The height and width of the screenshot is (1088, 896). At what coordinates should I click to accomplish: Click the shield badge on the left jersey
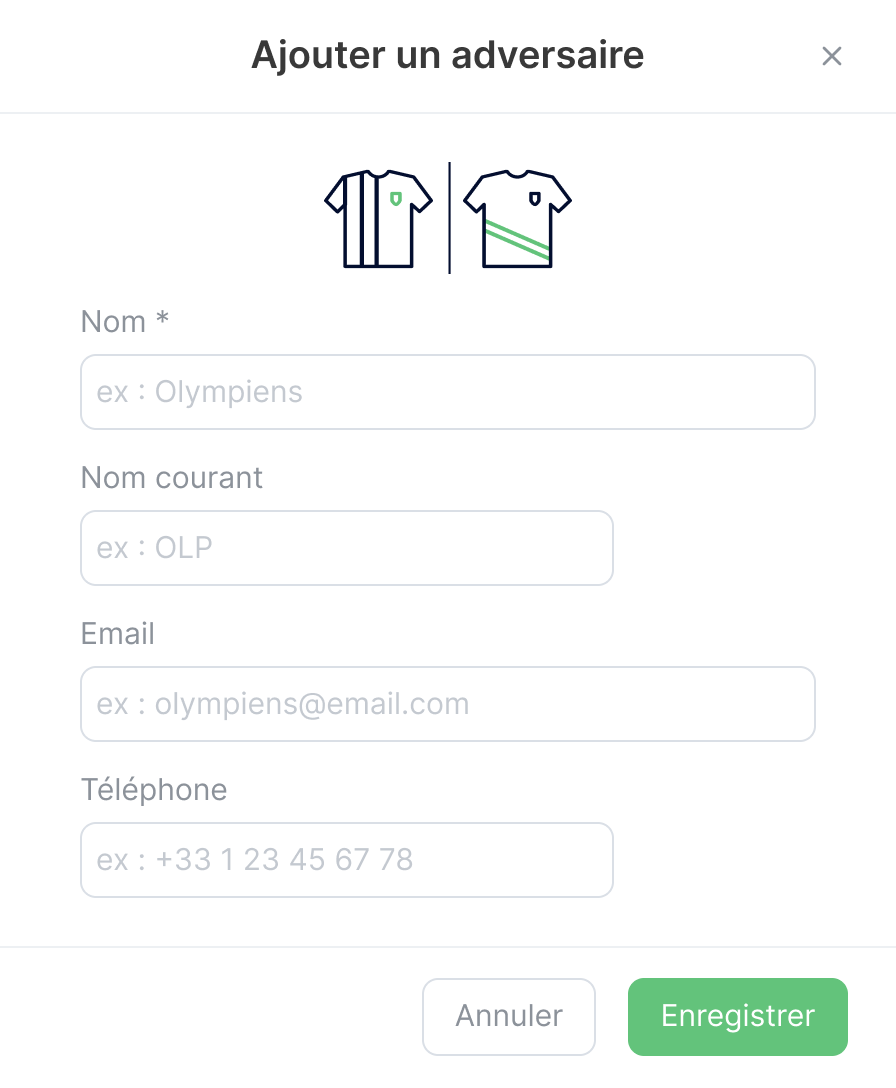(x=396, y=197)
